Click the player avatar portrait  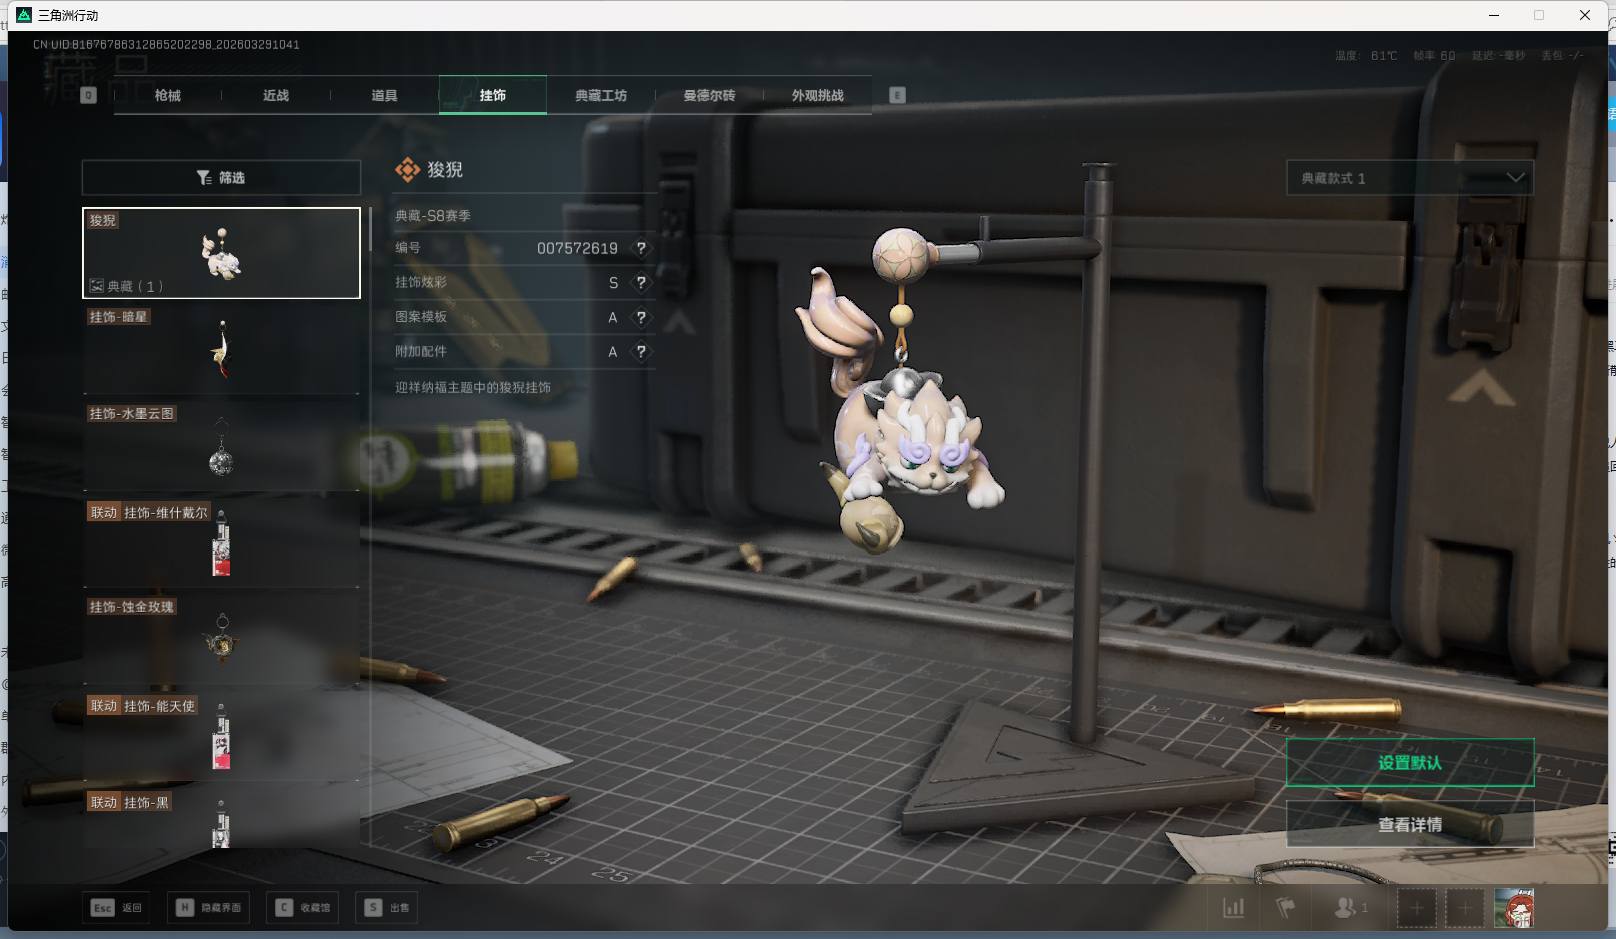click(1513, 908)
